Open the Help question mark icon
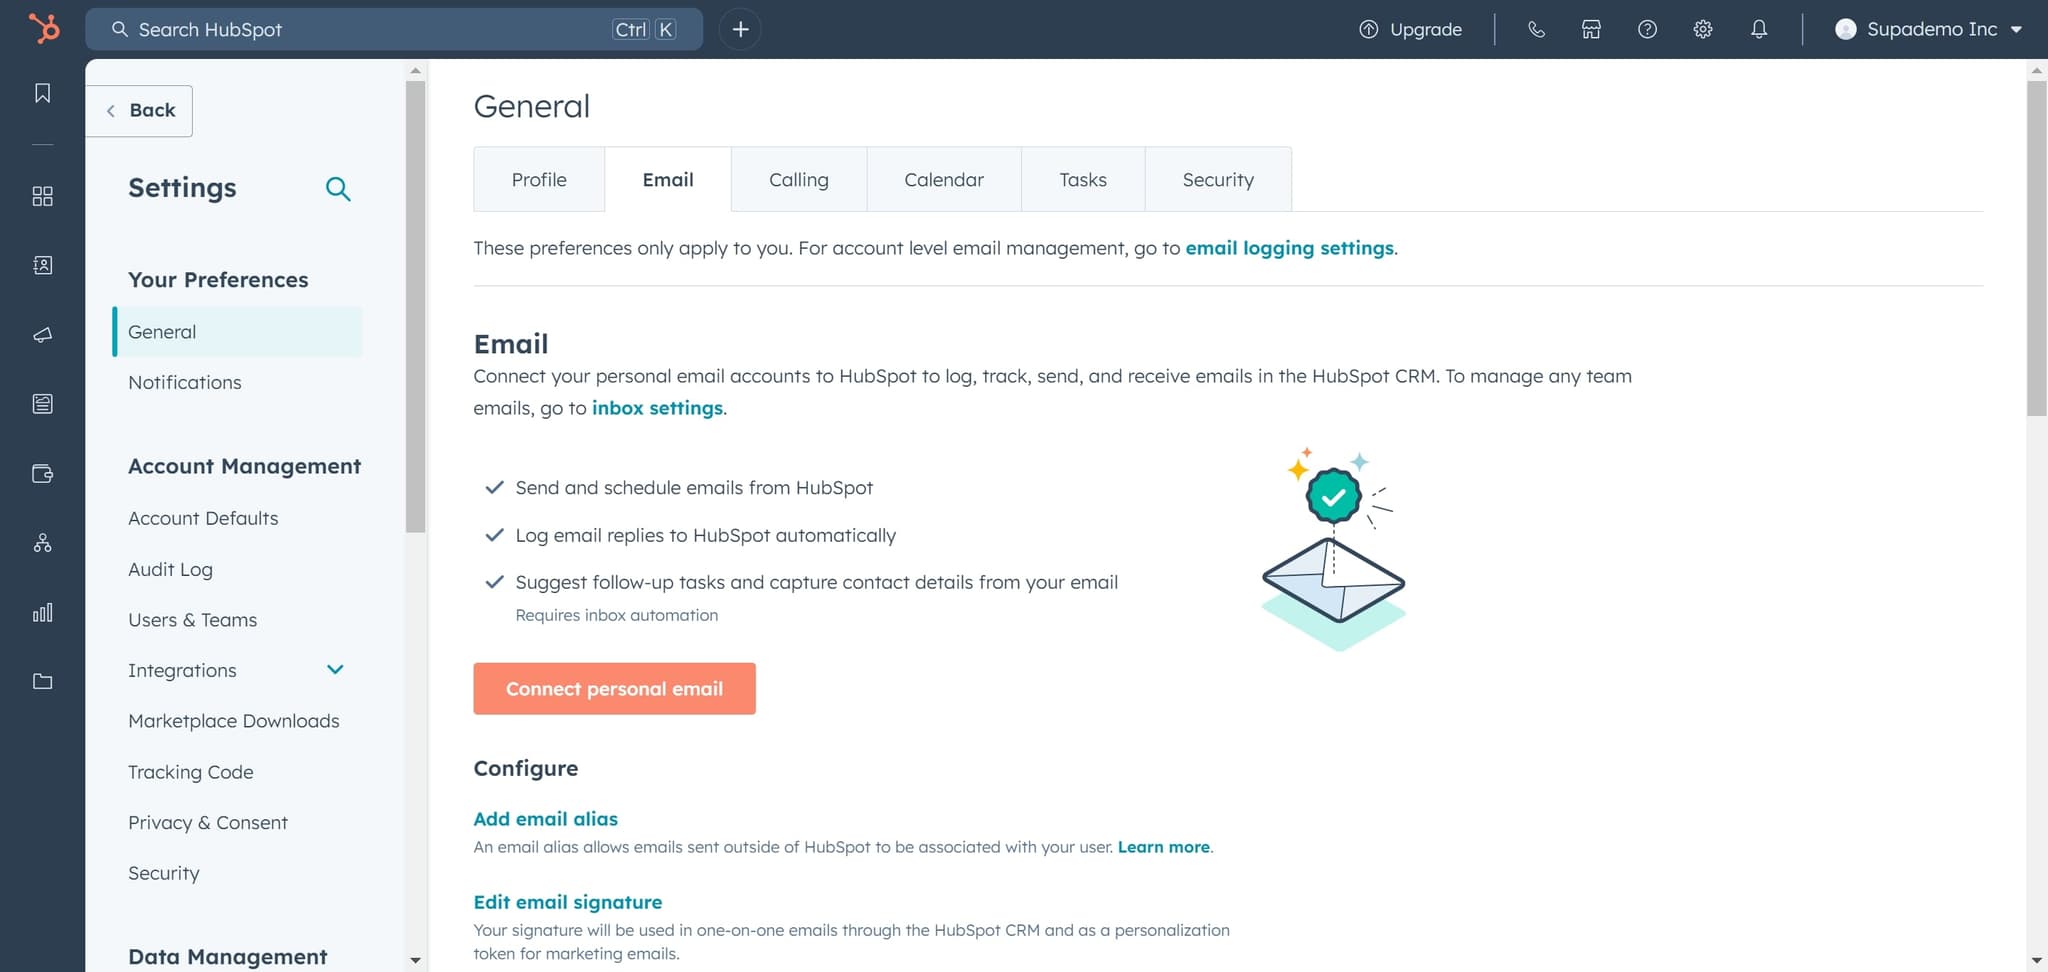 [1647, 29]
